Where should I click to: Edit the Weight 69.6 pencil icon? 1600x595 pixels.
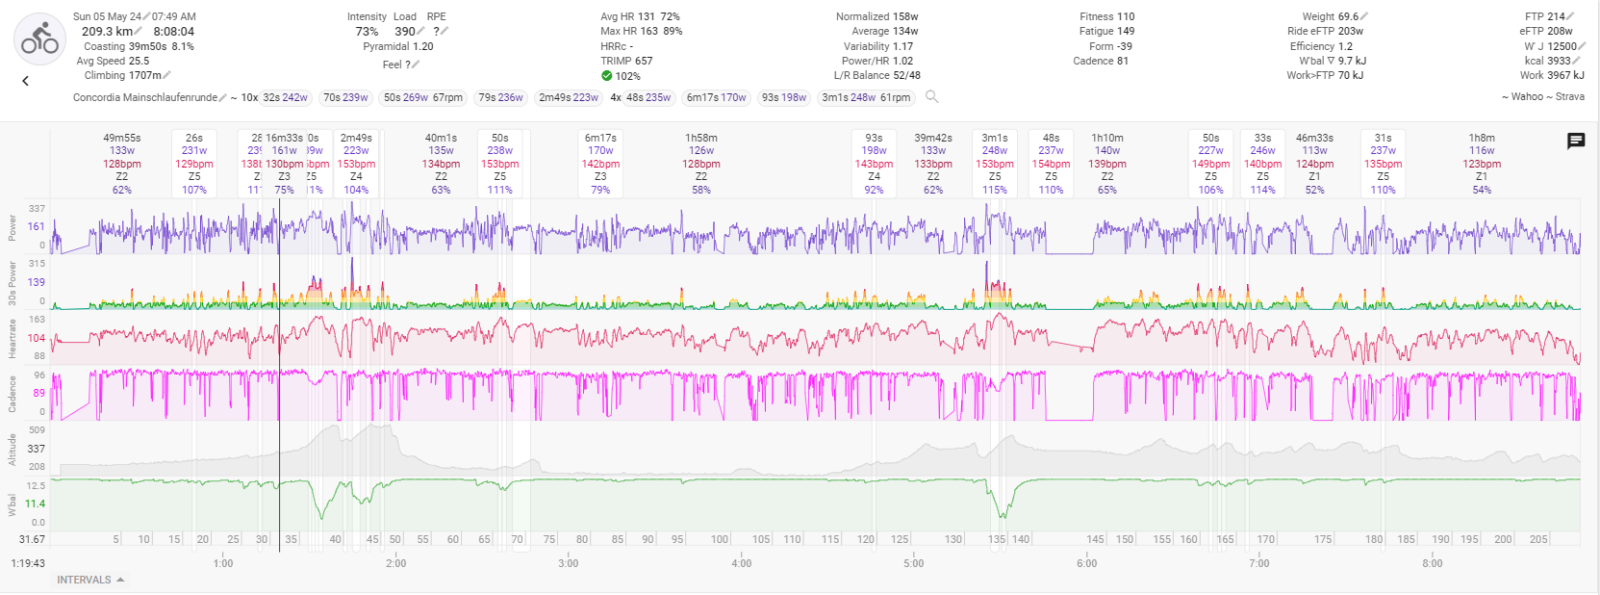(x=1364, y=17)
